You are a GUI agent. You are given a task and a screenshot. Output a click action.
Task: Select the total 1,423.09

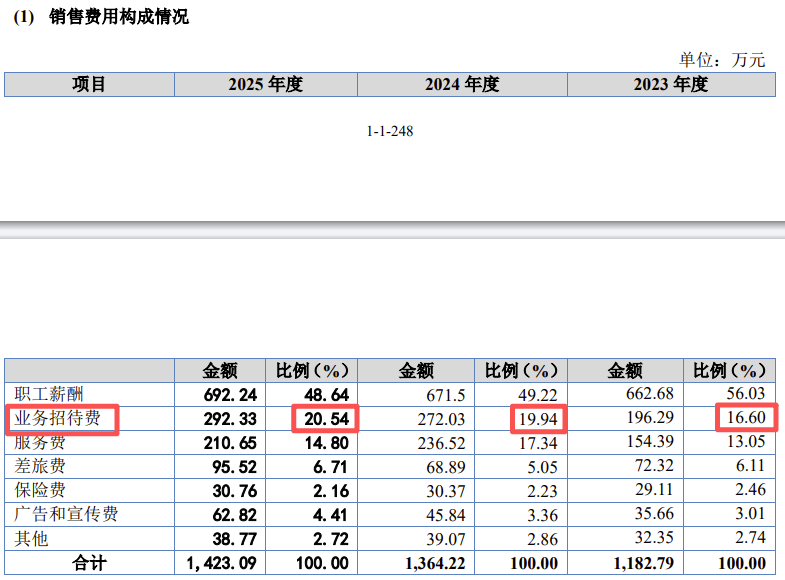tap(221, 563)
